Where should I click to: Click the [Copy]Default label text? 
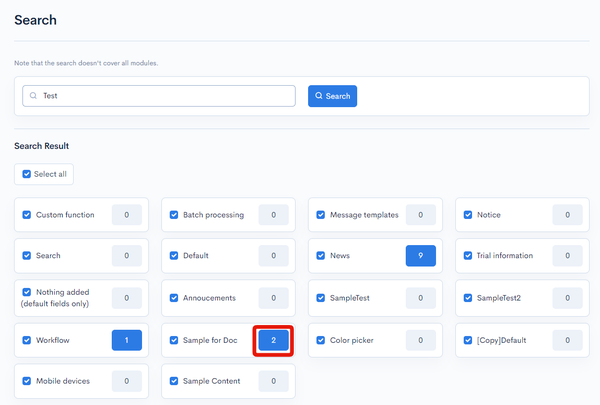pyautogui.click(x=501, y=340)
